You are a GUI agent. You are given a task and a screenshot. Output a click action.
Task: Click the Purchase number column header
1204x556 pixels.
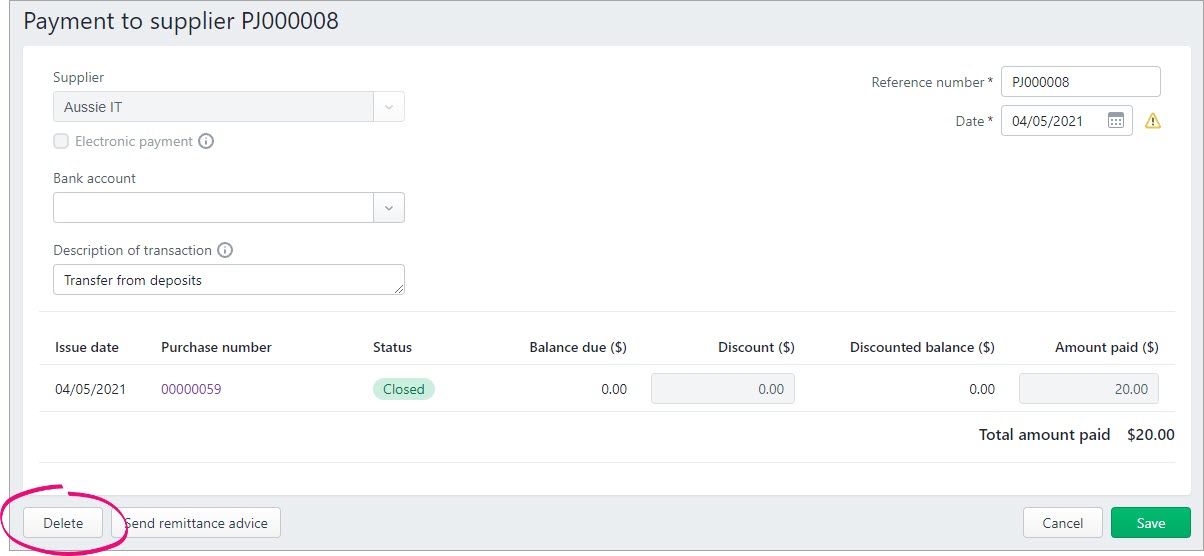[x=216, y=347]
